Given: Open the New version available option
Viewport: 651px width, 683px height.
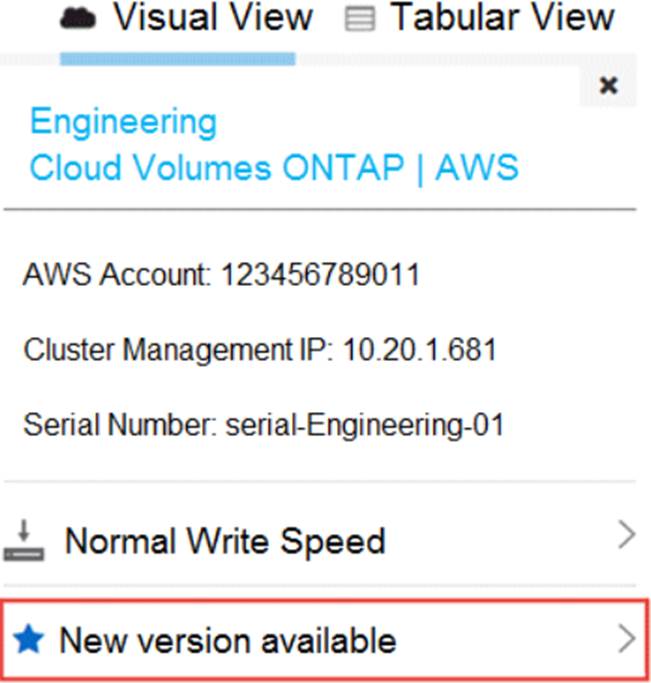Looking at the screenshot, I should (228, 640).
